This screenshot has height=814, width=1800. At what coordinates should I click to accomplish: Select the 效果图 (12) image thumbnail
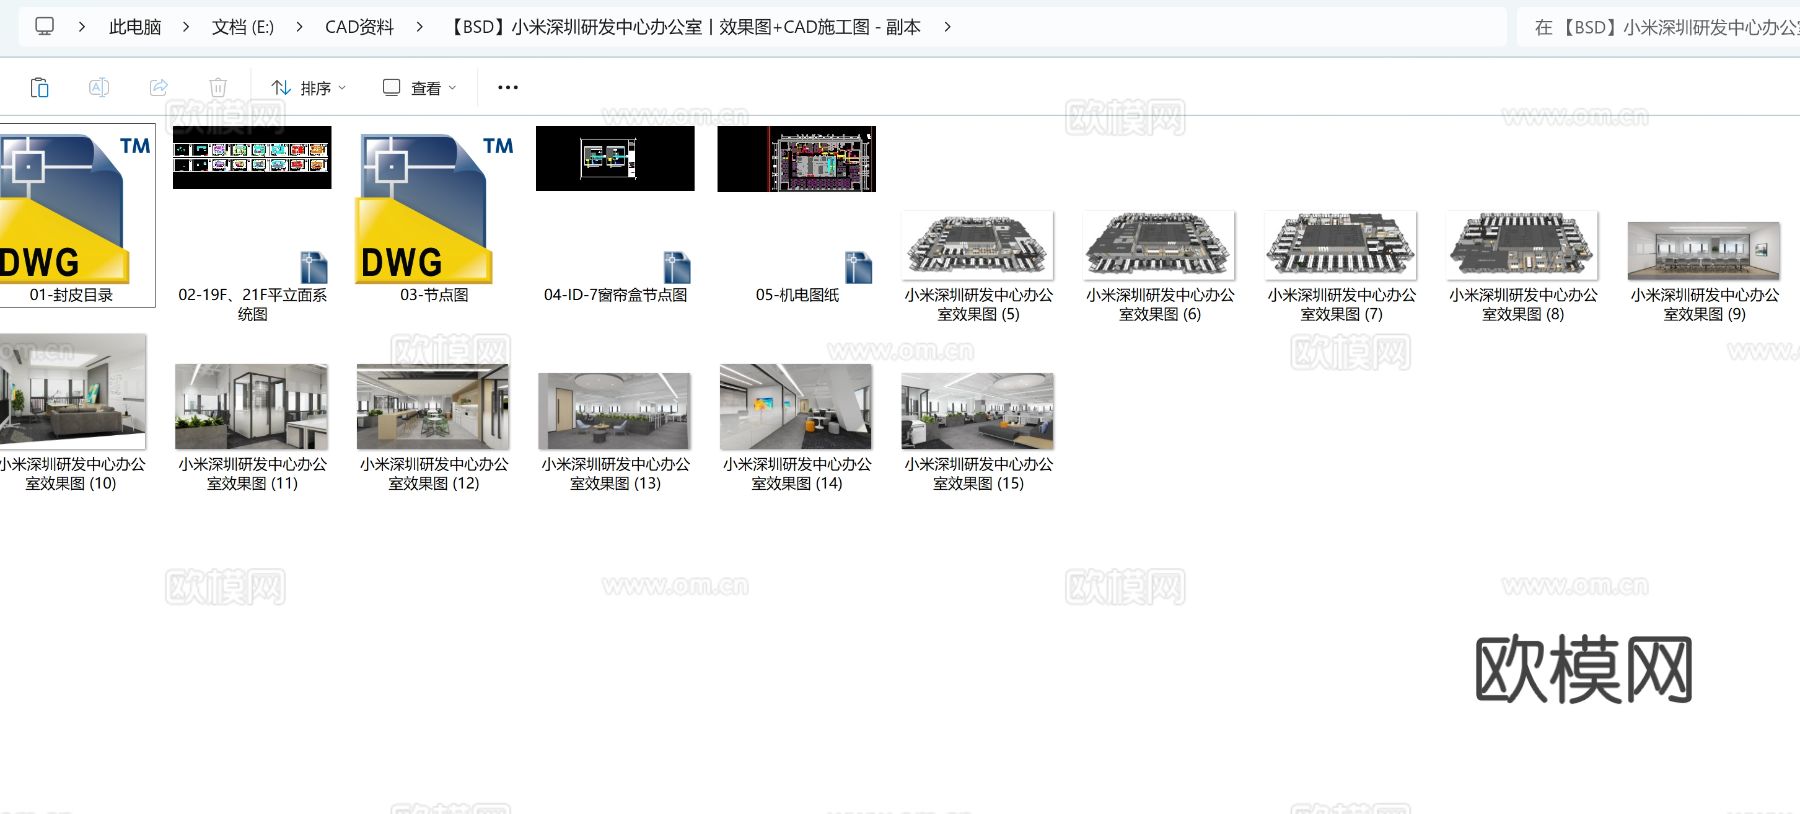[433, 406]
